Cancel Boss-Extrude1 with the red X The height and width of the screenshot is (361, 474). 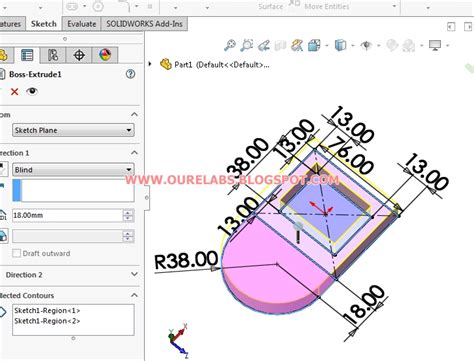click(x=14, y=92)
